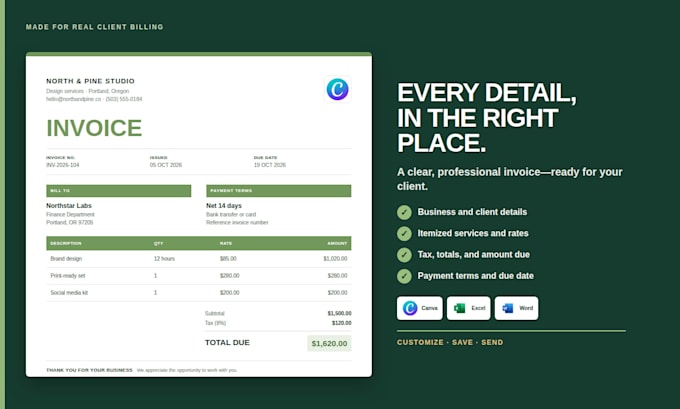Click THANK YOU FOR YOUR BUSINESS footer
The height and width of the screenshot is (409, 680).
coord(89,370)
